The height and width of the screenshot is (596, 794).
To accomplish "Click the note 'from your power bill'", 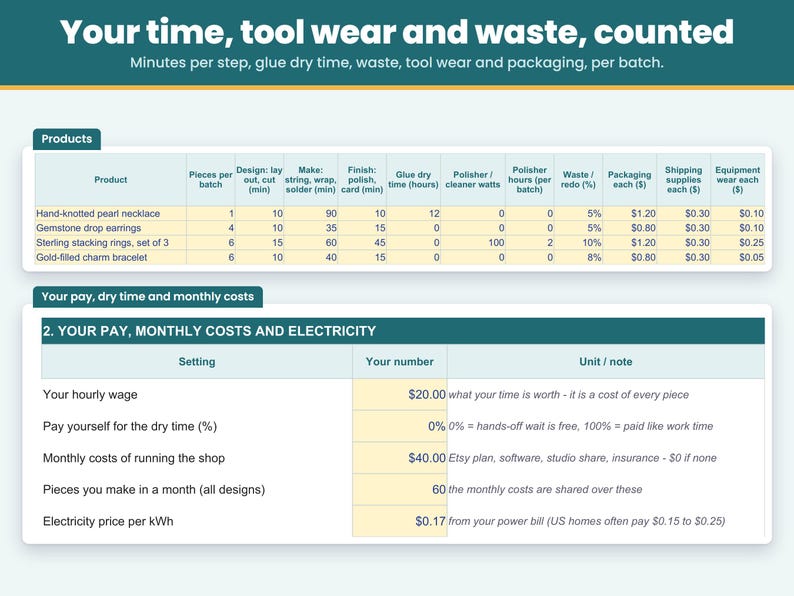I will [x=587, y=521].
